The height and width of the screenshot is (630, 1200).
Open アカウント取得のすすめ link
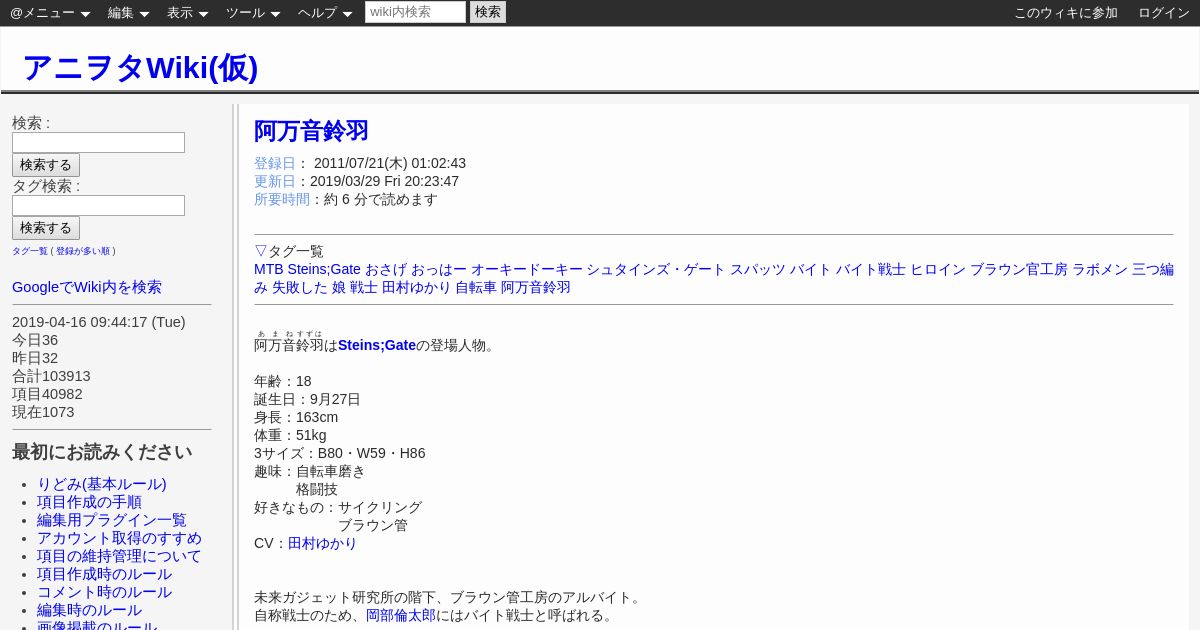(x=119, y=538)
